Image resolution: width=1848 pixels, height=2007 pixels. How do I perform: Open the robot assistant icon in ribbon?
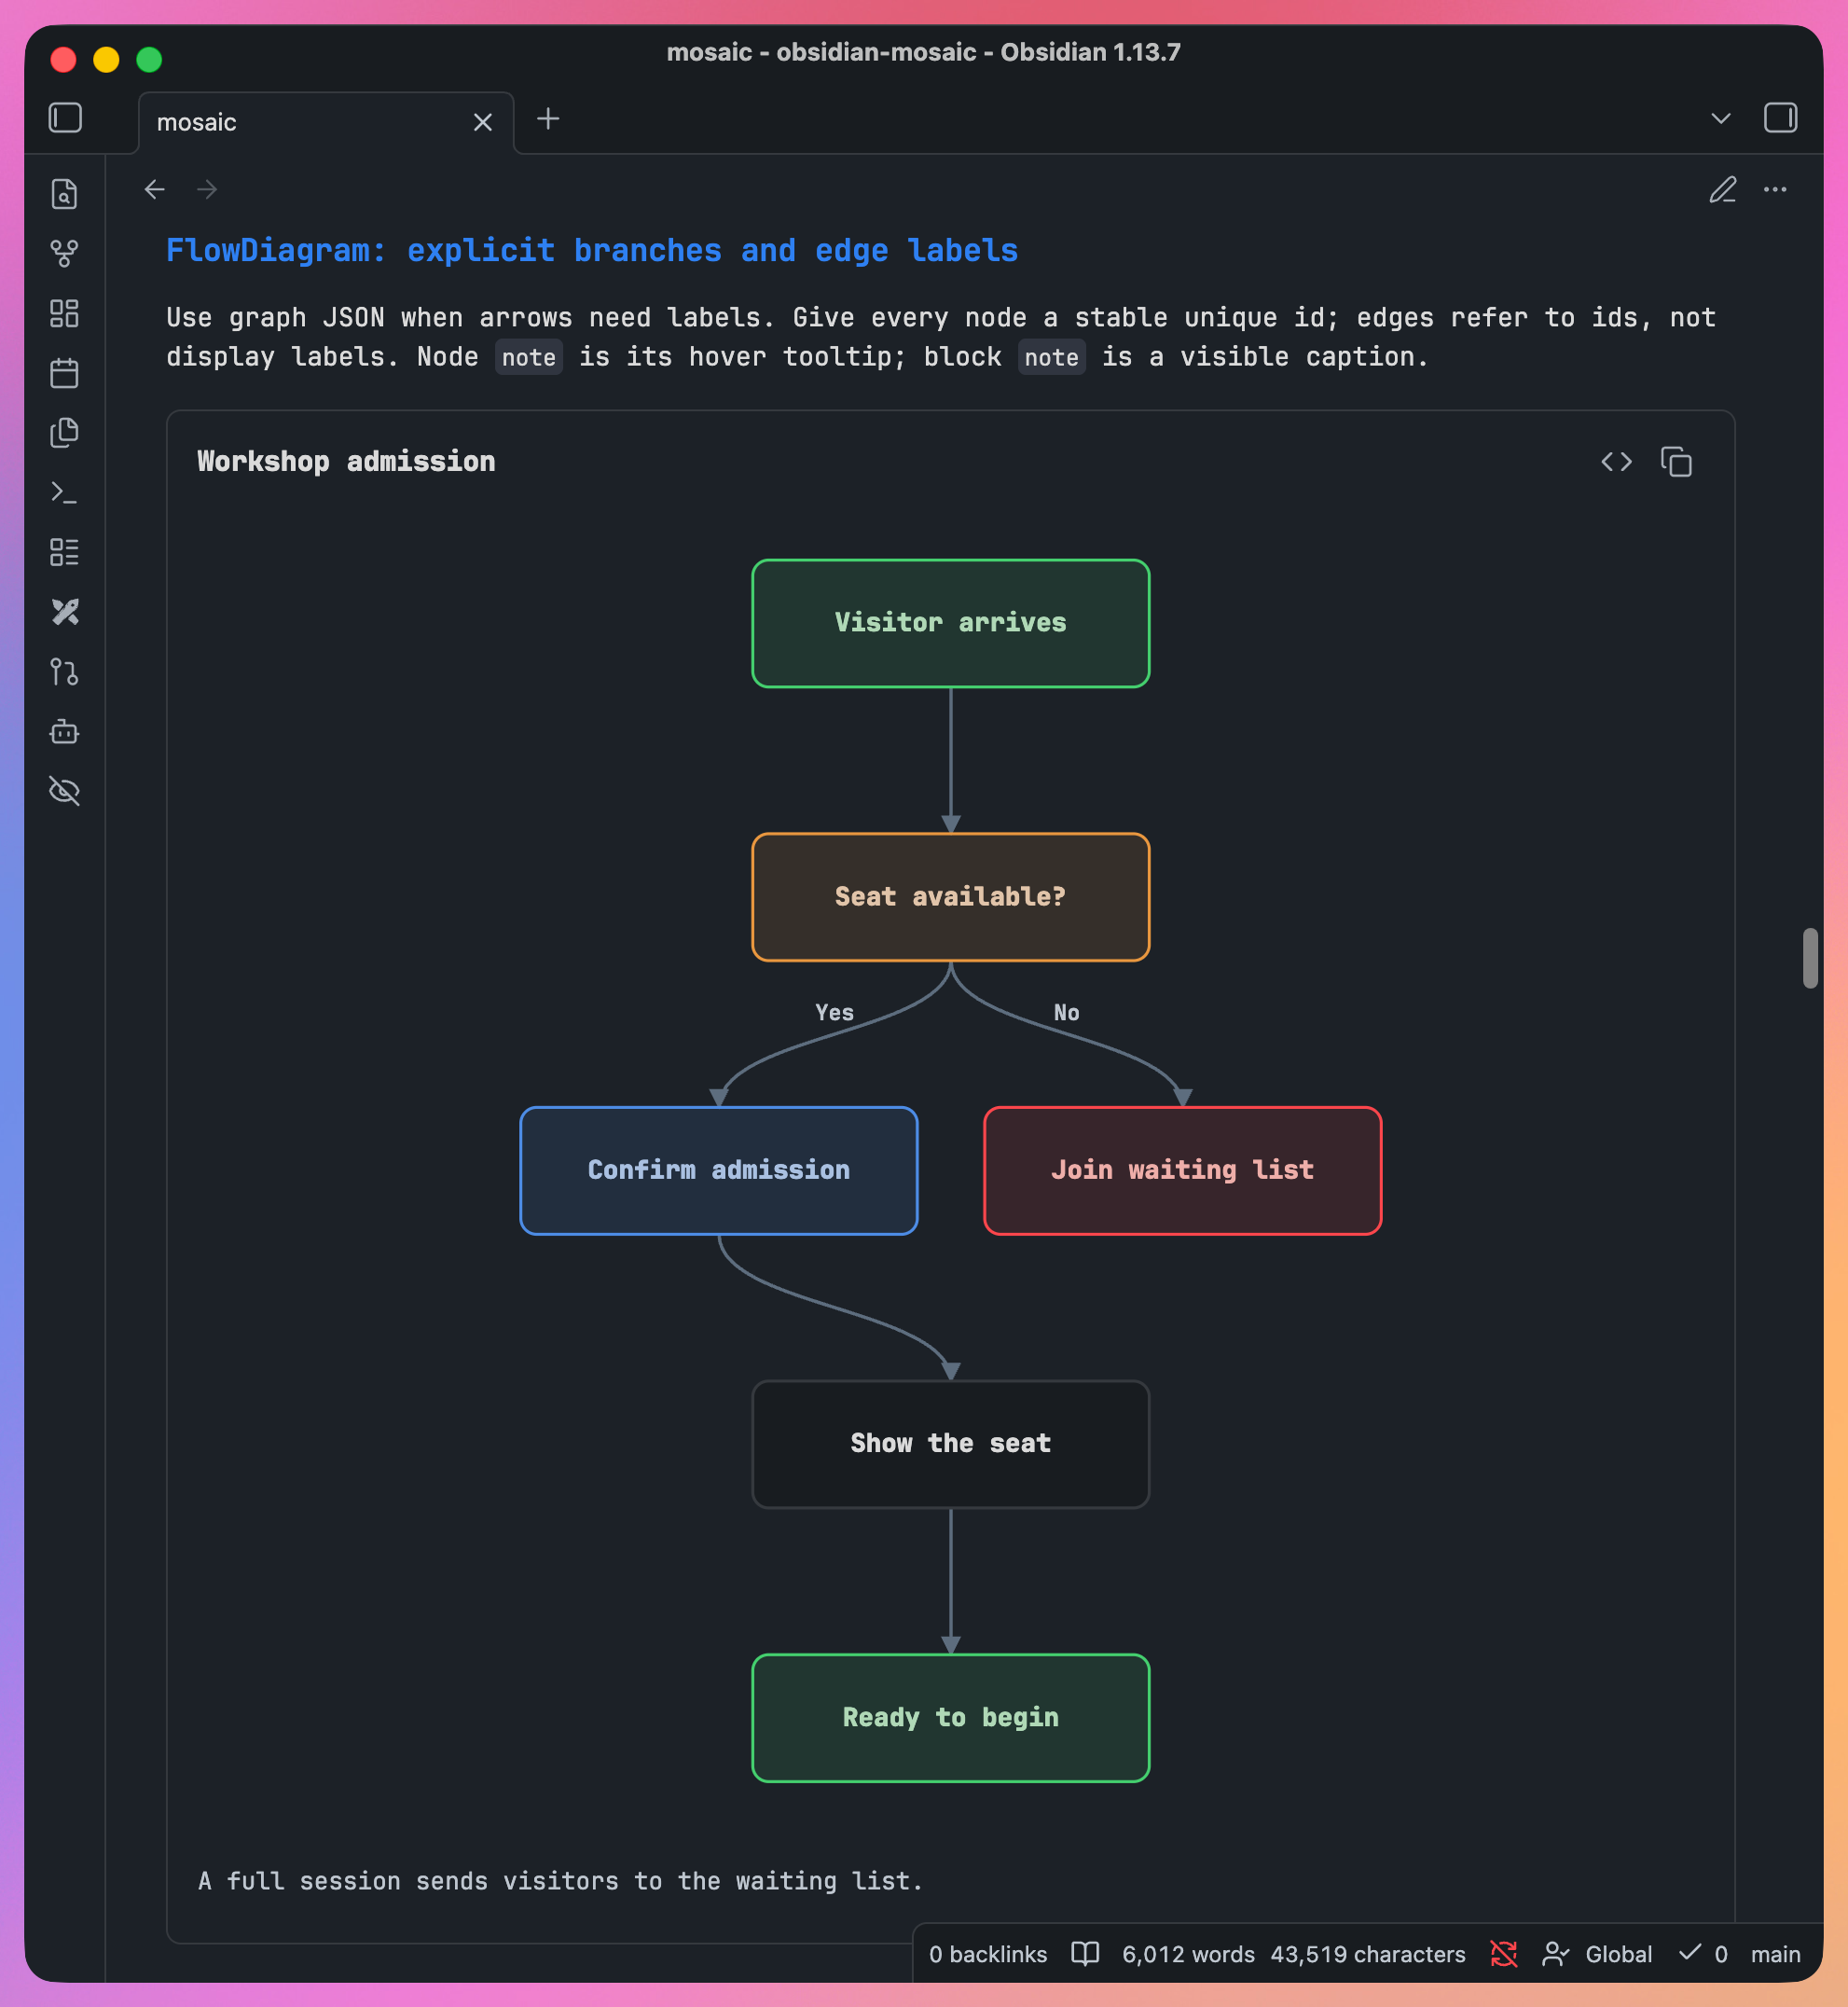pyautogui.click(x=64, y=731)
